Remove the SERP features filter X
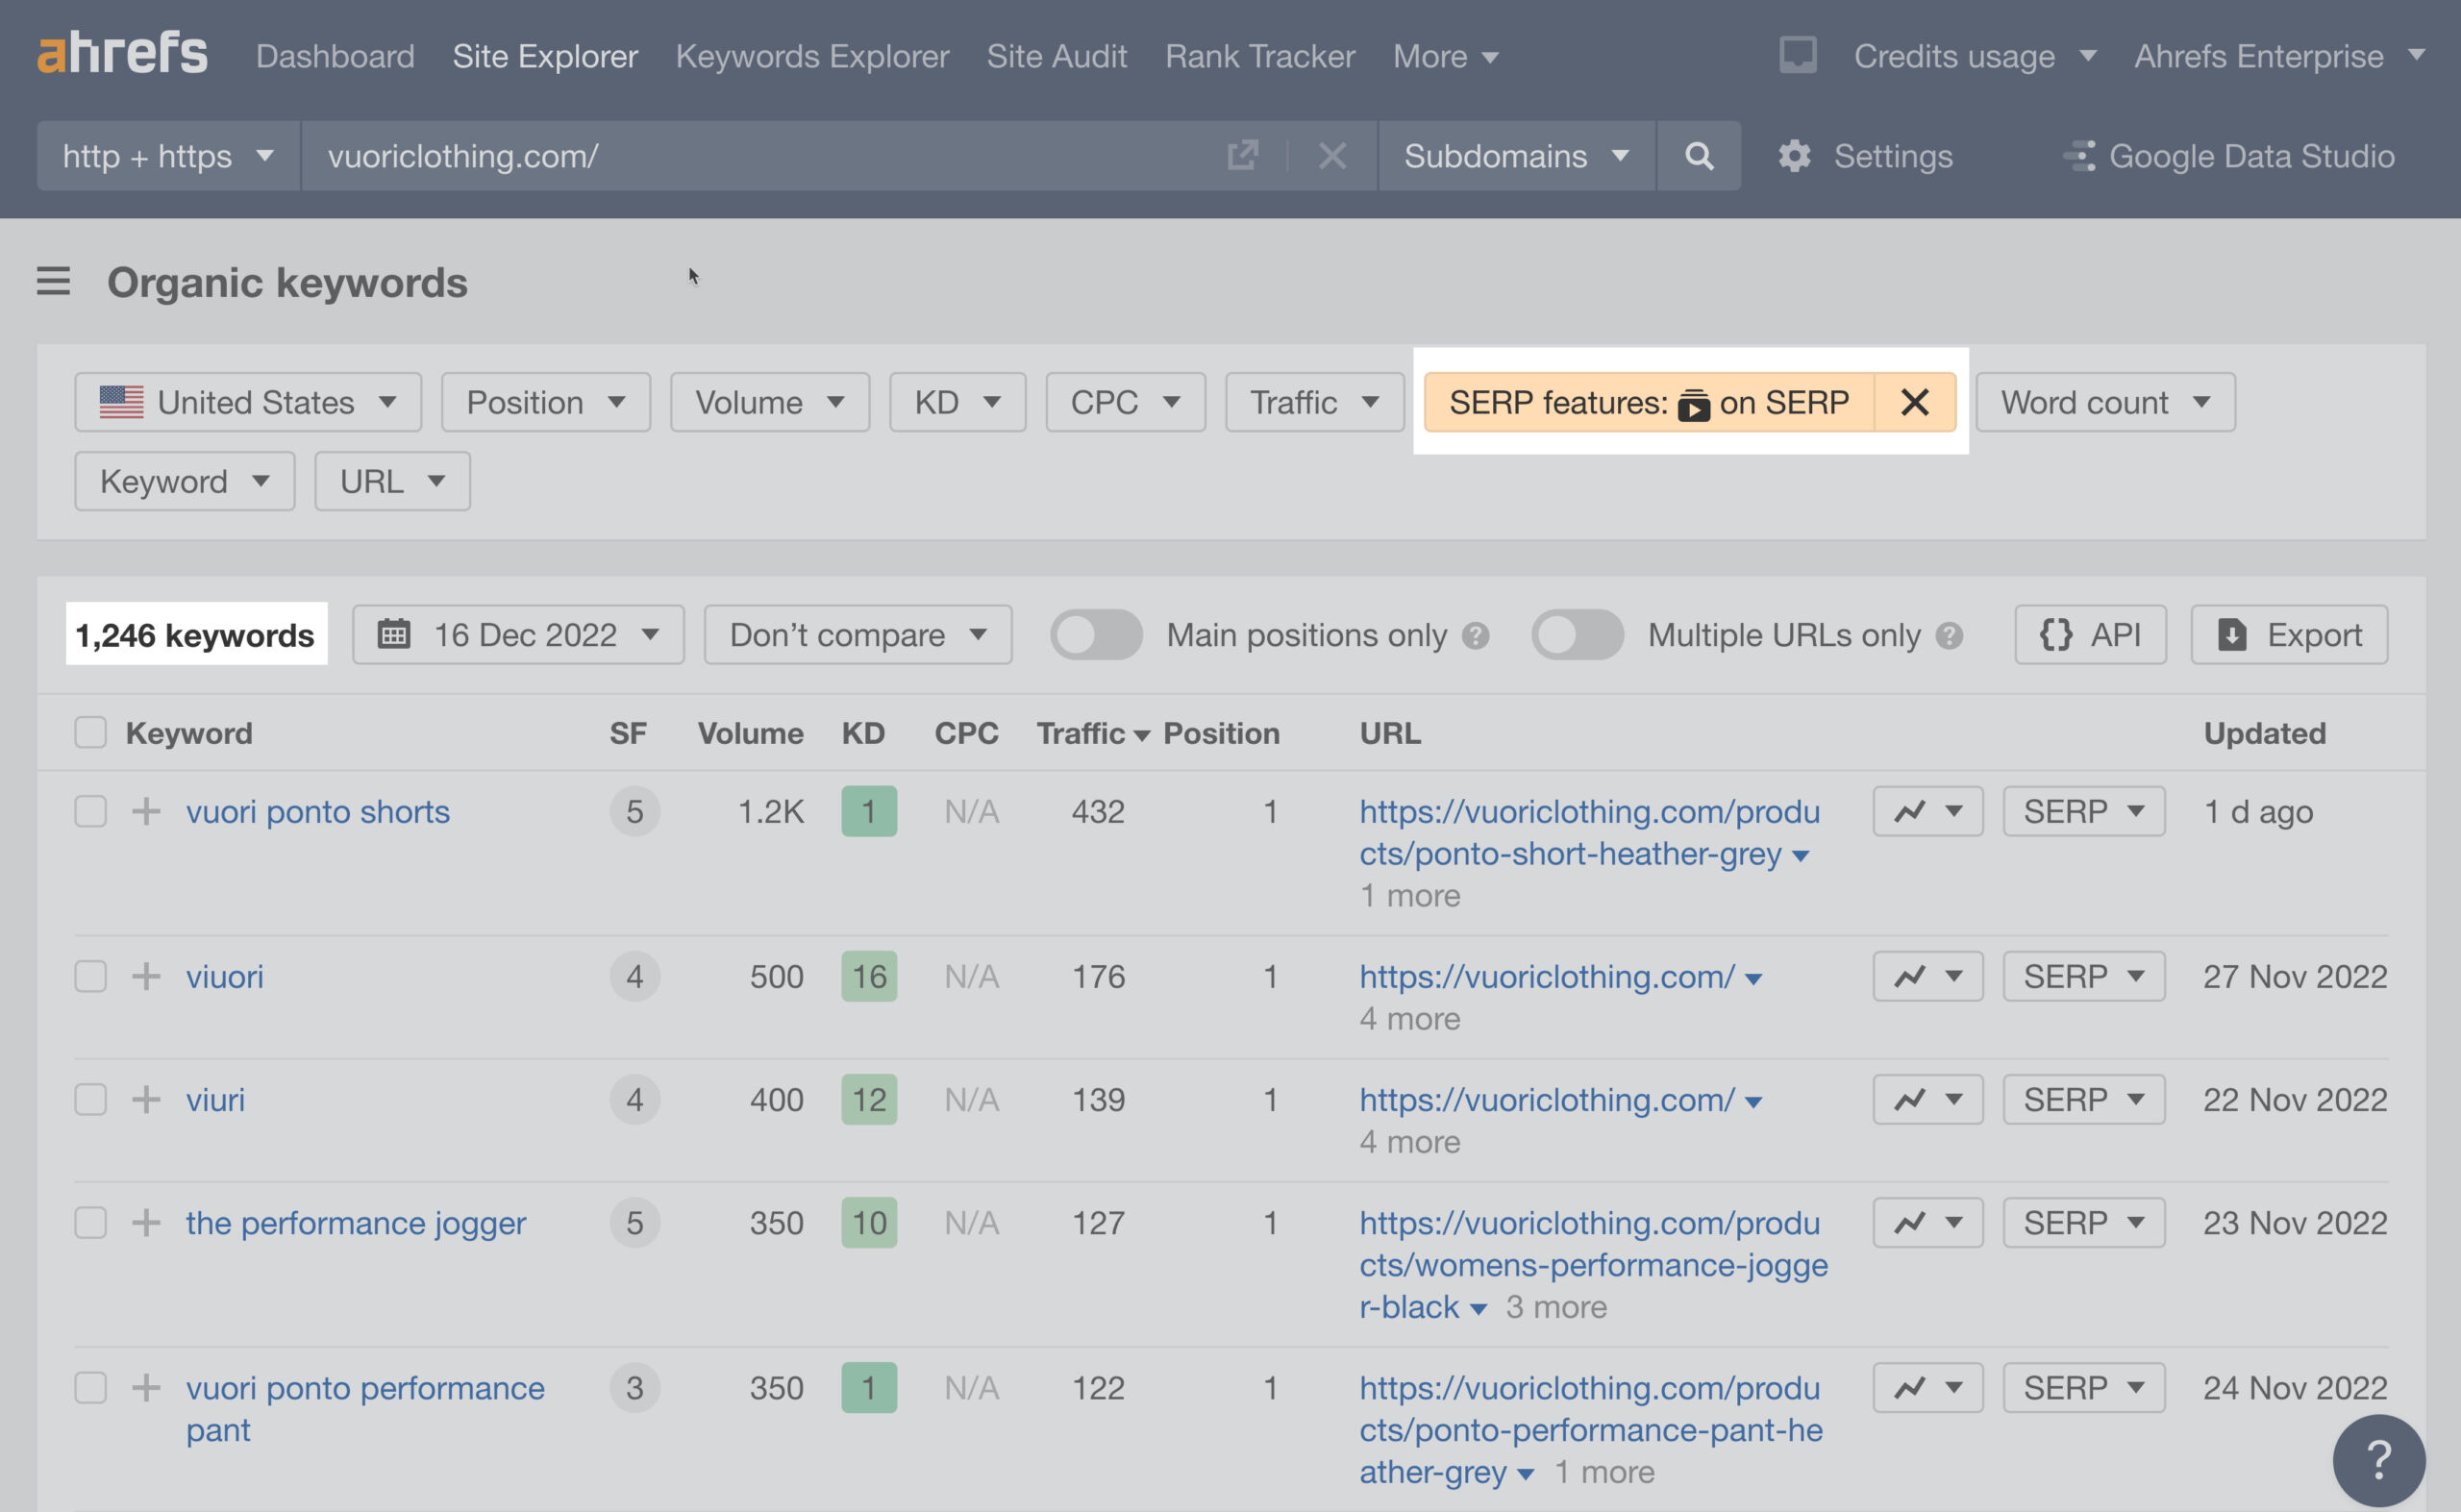The image size is (2461, 1512). point(1914,399)
